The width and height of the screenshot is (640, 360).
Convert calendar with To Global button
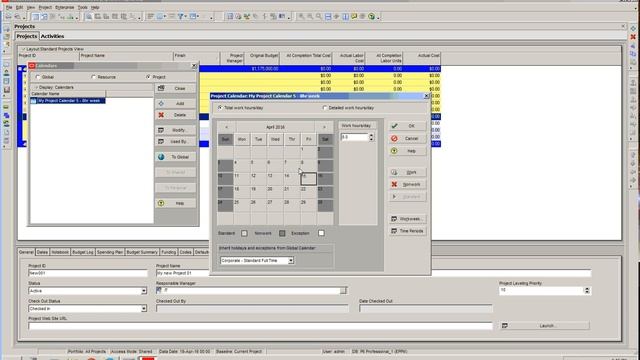176,157
